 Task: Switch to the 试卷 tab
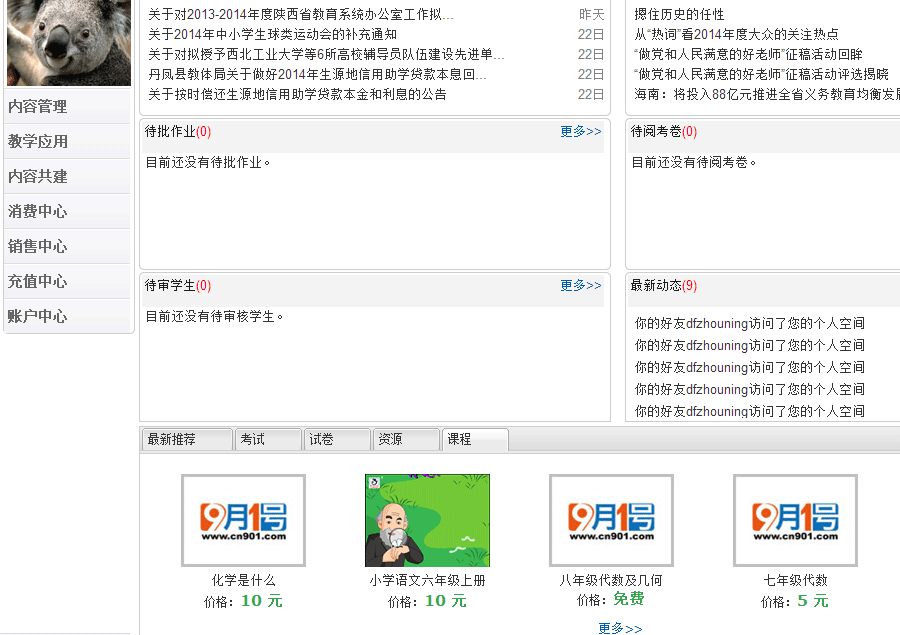(x=322, y=439)
